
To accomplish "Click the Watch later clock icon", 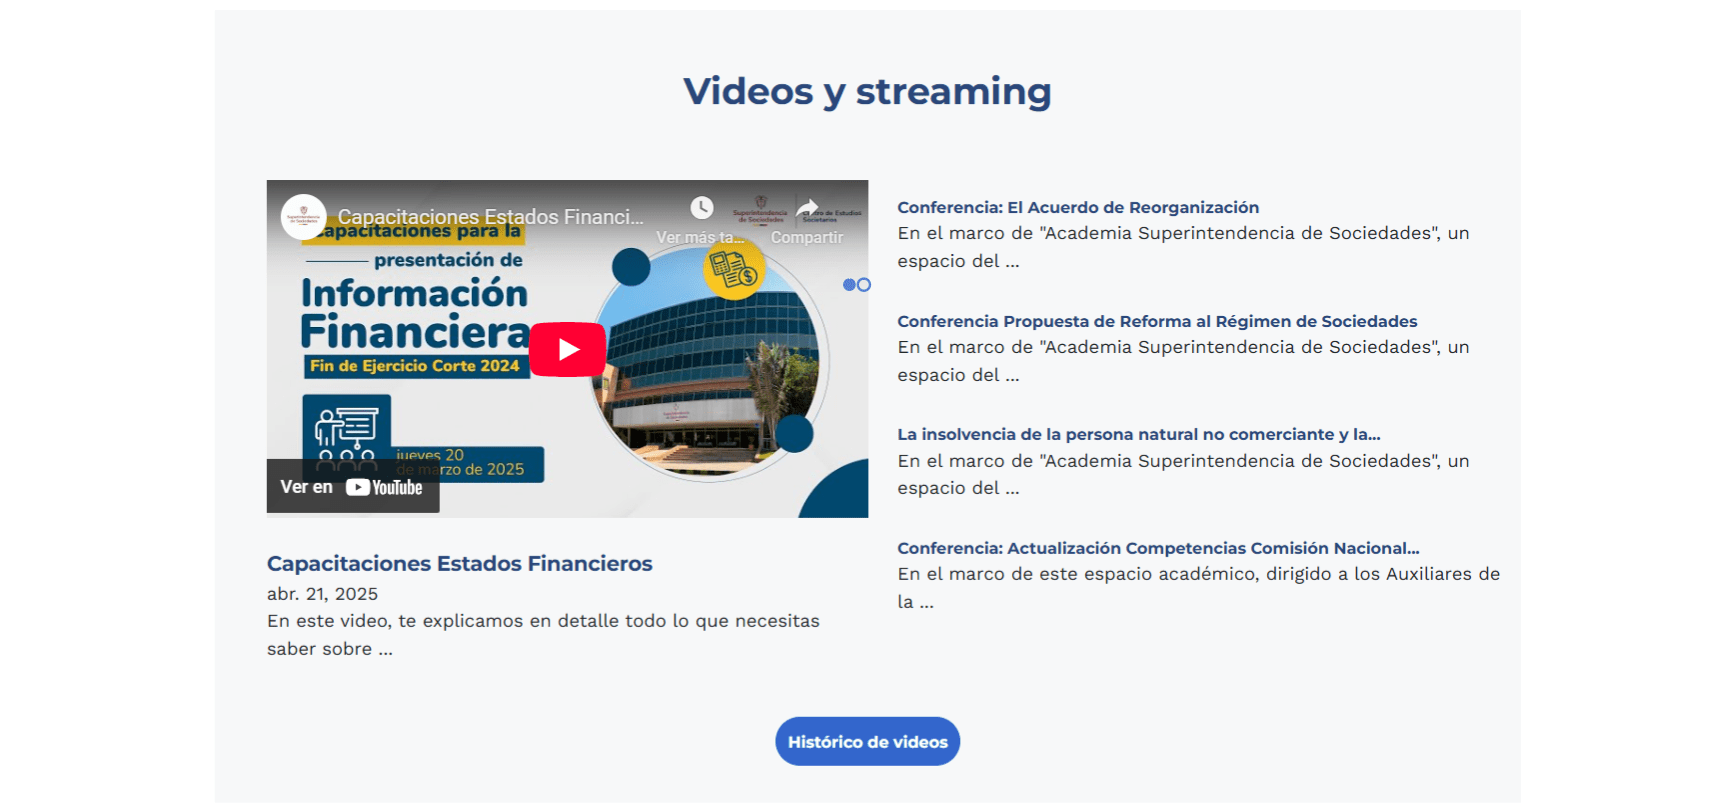I will (702, 208).
